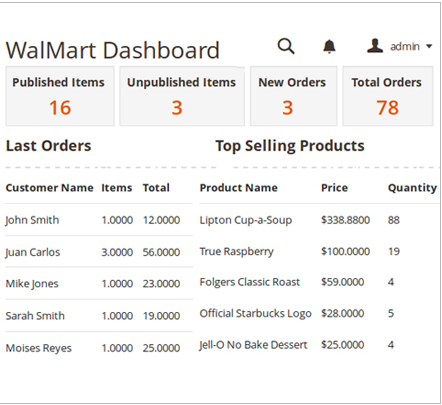Click the 19.0000 total for Sarah Smith
Image resolution: width=442 pixels, height=405 pixels.
click(x=161, y=316)
